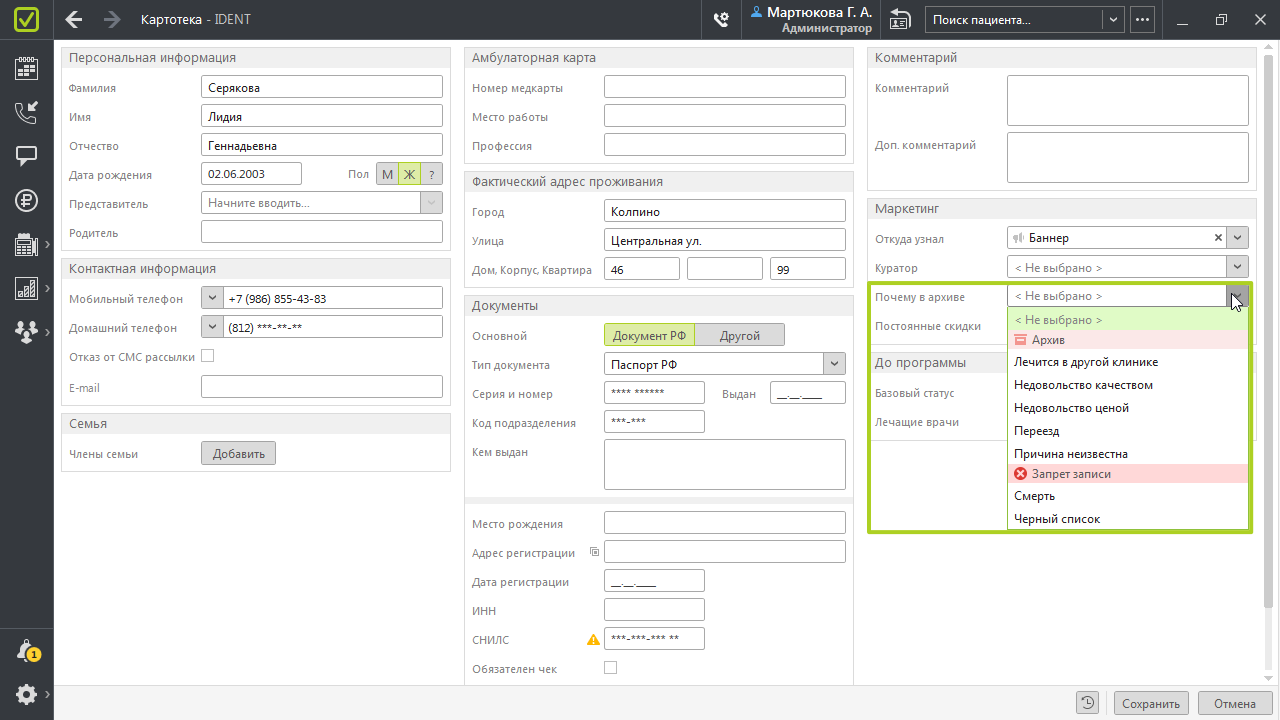Viewport: 1280px width, 720px height.
Task: Go back using the back arrow
Action: click(73, 19)
